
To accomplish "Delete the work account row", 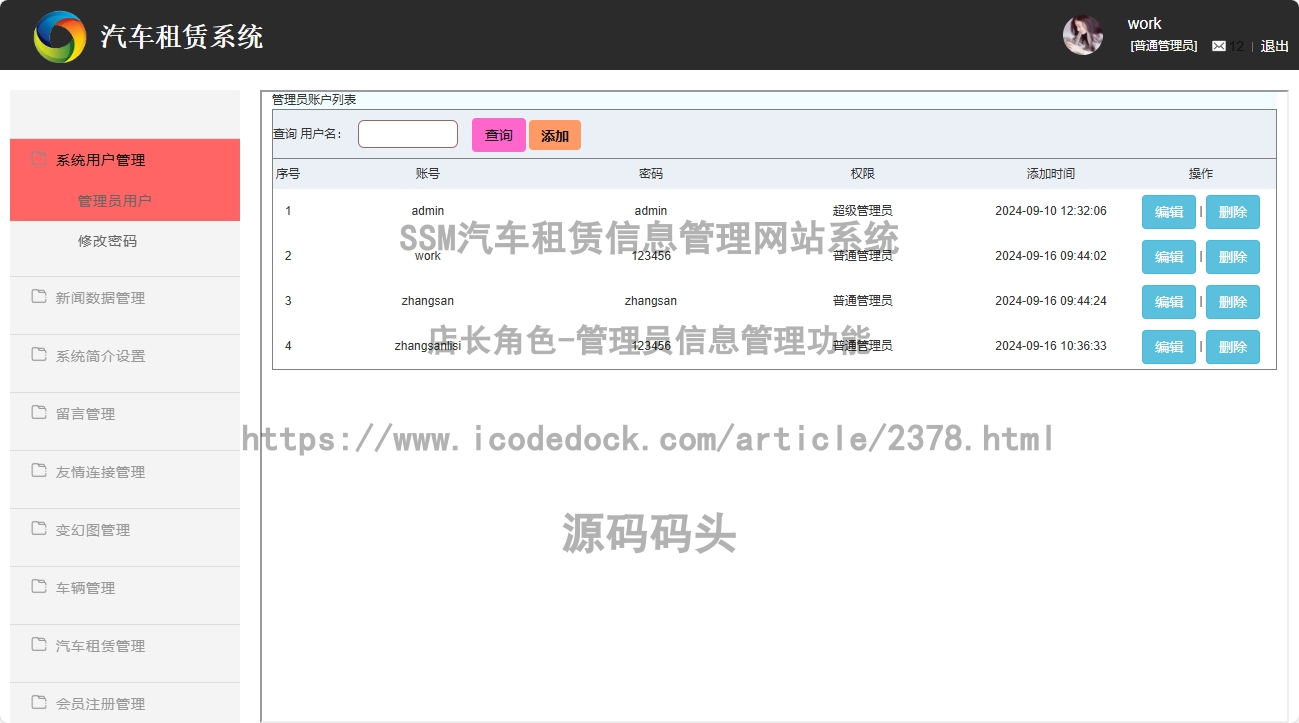I will (1233, 257).
